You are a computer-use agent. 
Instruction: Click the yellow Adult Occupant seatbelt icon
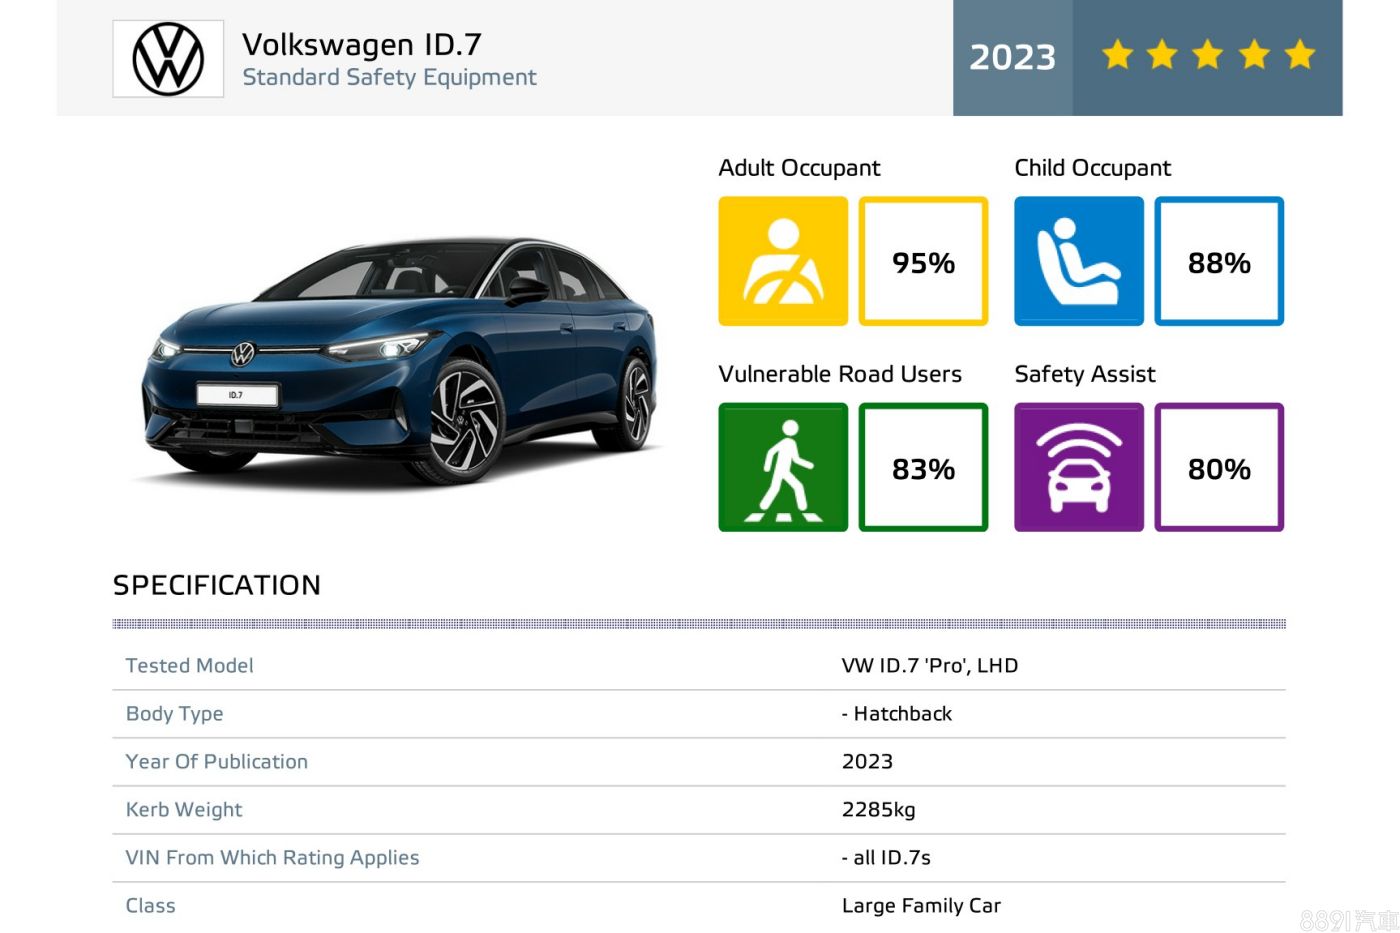(783, 261)
